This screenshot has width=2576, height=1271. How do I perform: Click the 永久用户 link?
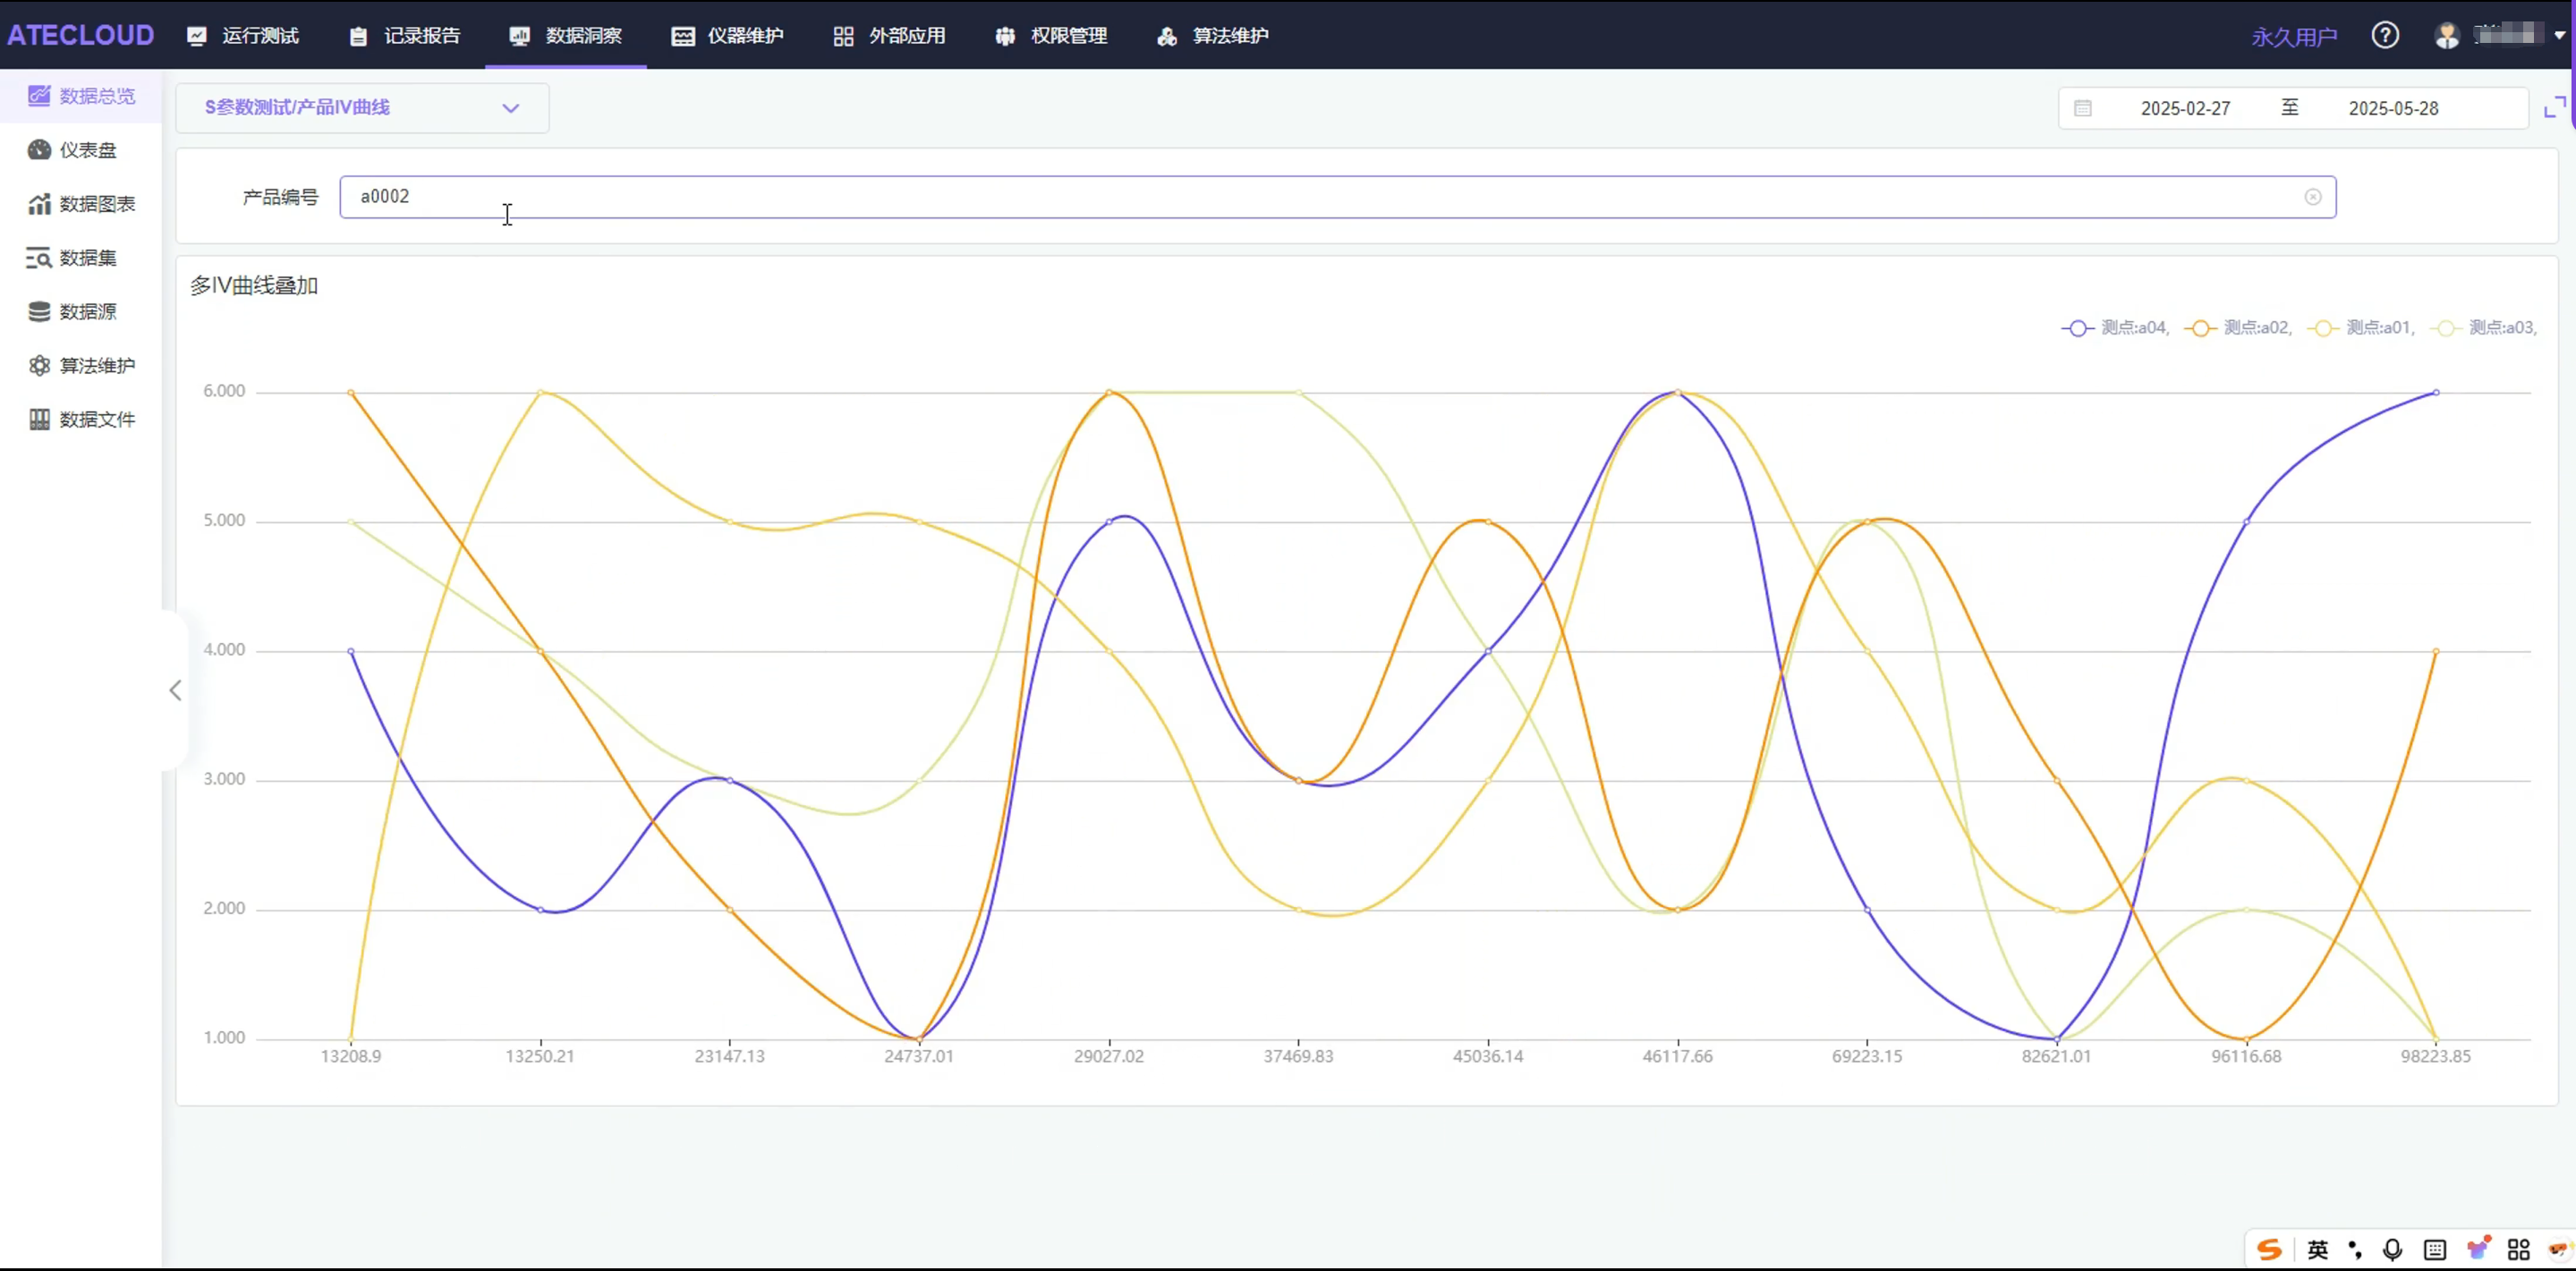2293,37
